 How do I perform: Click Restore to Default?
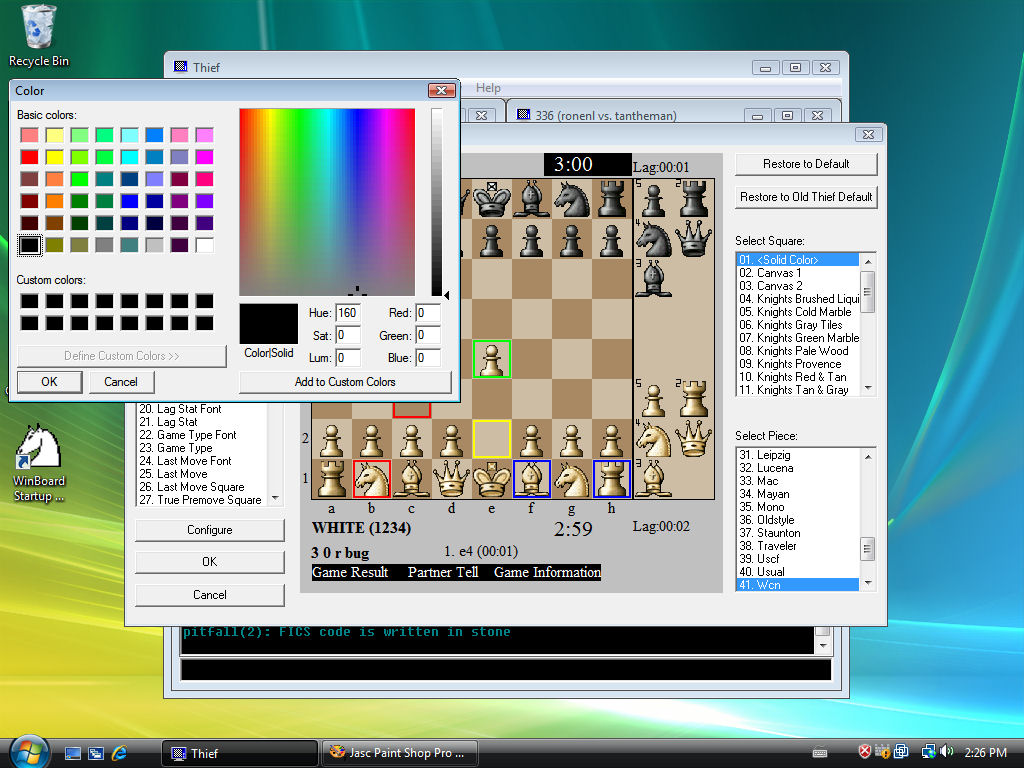point(806,164)
